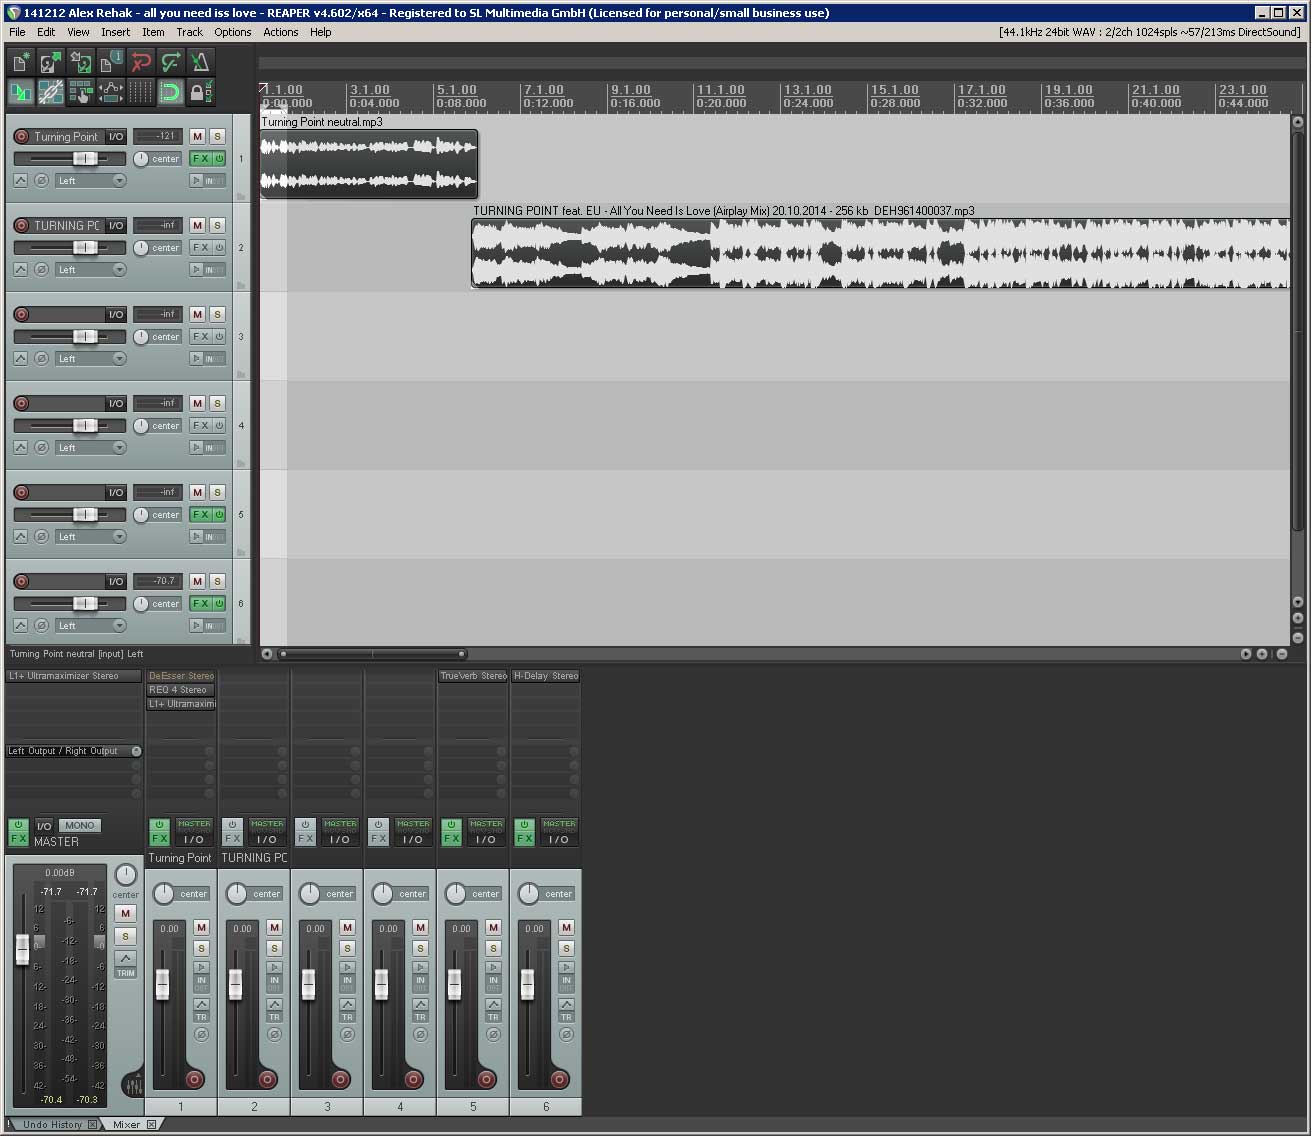Image resolution: width=1311 pixels, height=1136 pixels.
Task: Open the Insert menu
Action: [x=115, y=32]
